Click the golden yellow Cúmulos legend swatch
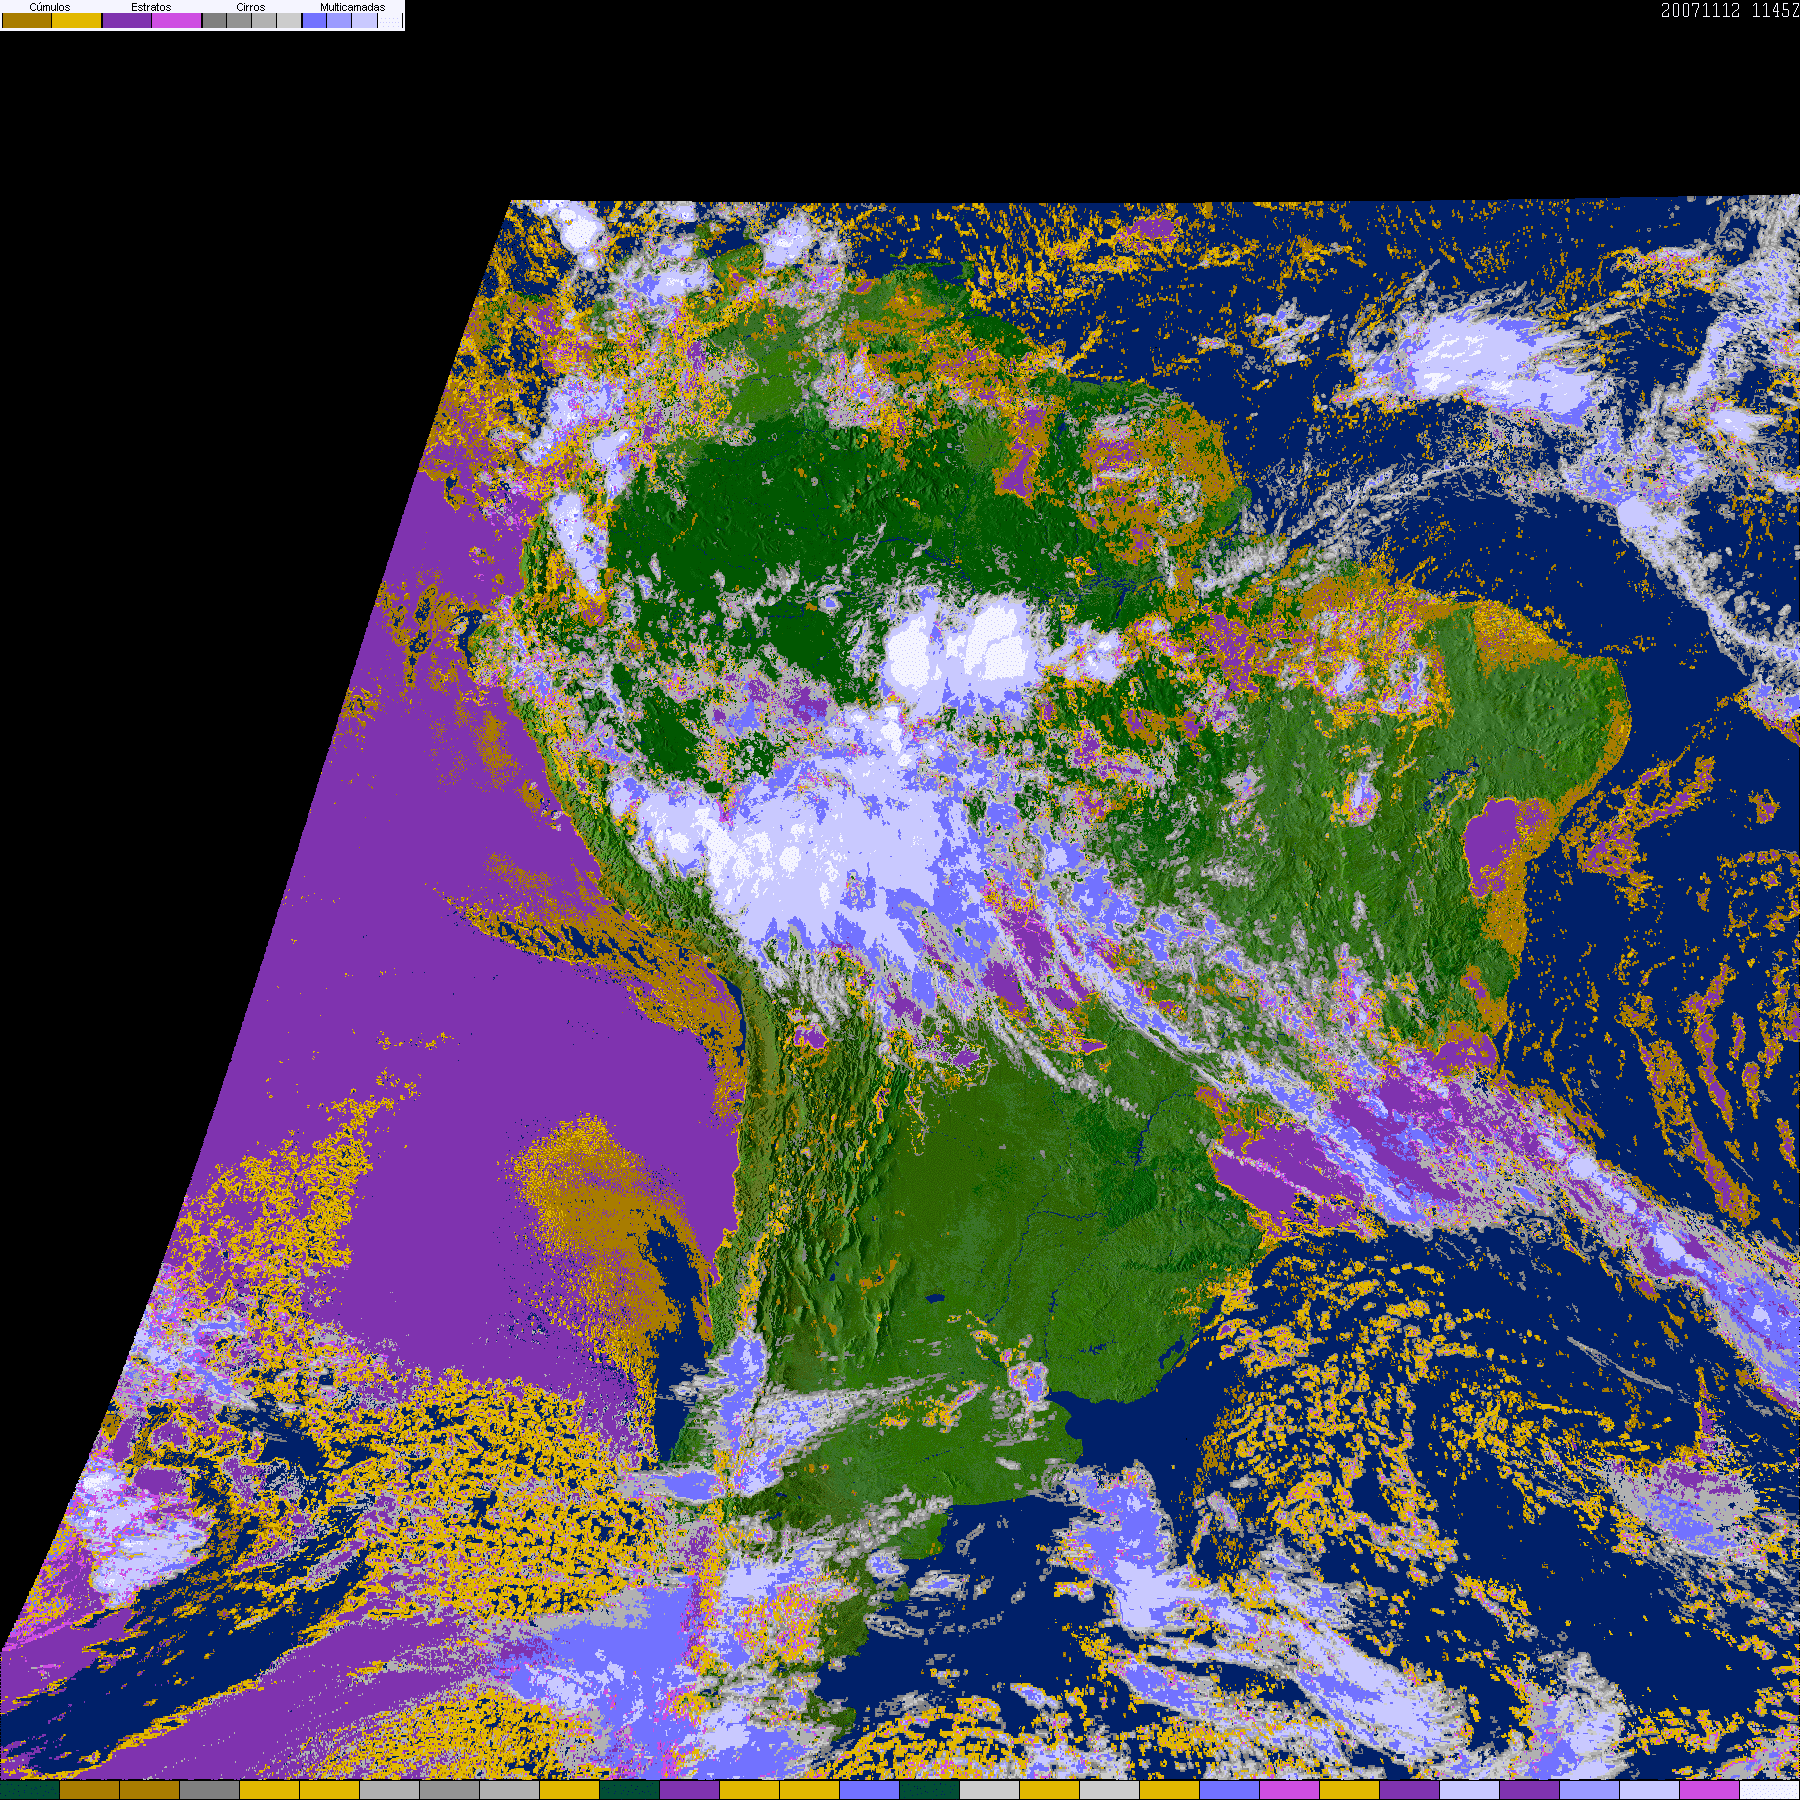The height and width of the screenshot is (1800, 1800). click(77, 20)
